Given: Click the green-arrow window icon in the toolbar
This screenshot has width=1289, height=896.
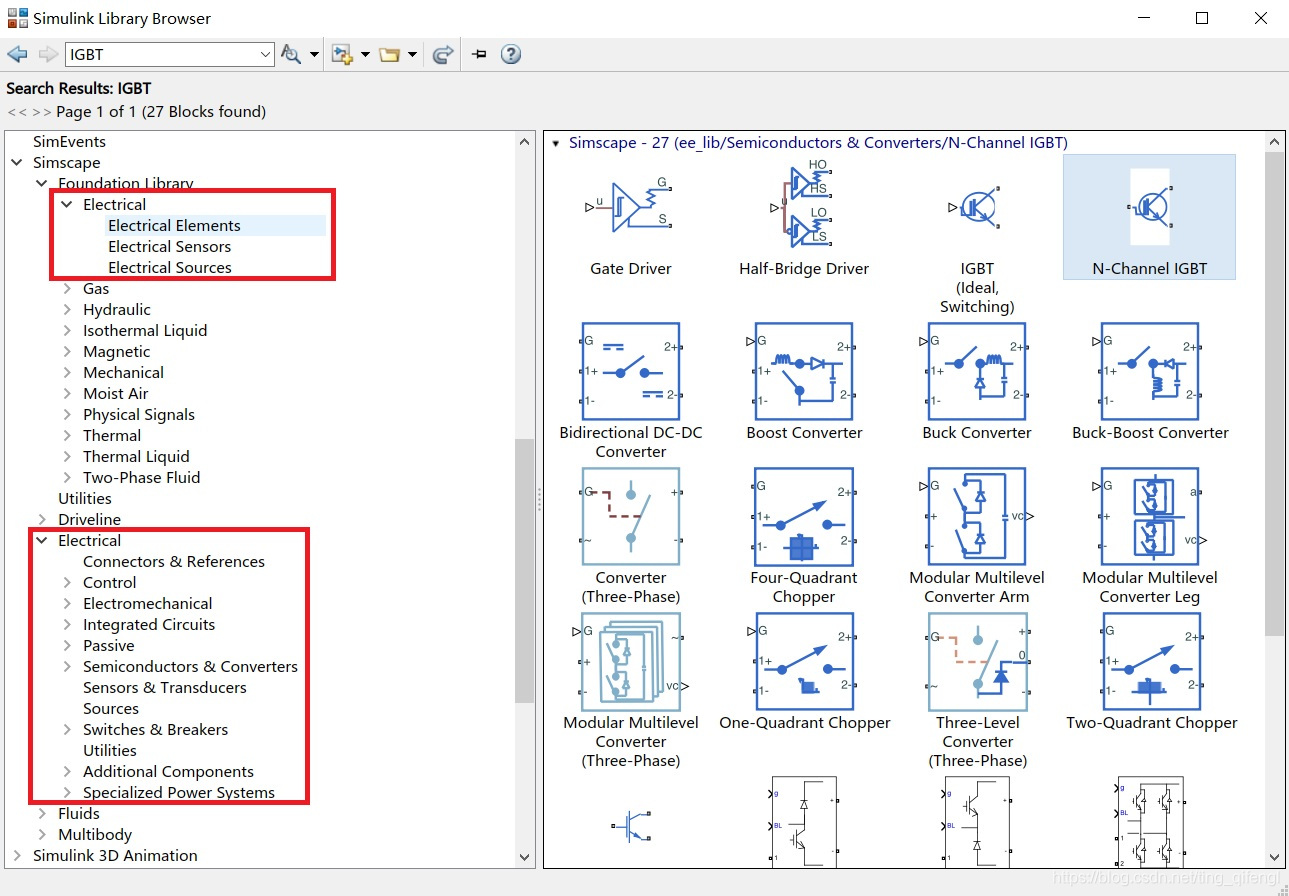Looking at the screenshot, I should tap(443, 54).
